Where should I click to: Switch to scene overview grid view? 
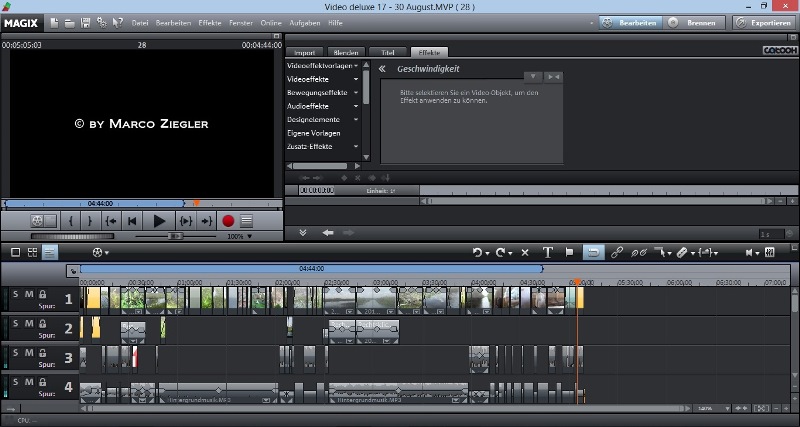(x=33, y=252)
